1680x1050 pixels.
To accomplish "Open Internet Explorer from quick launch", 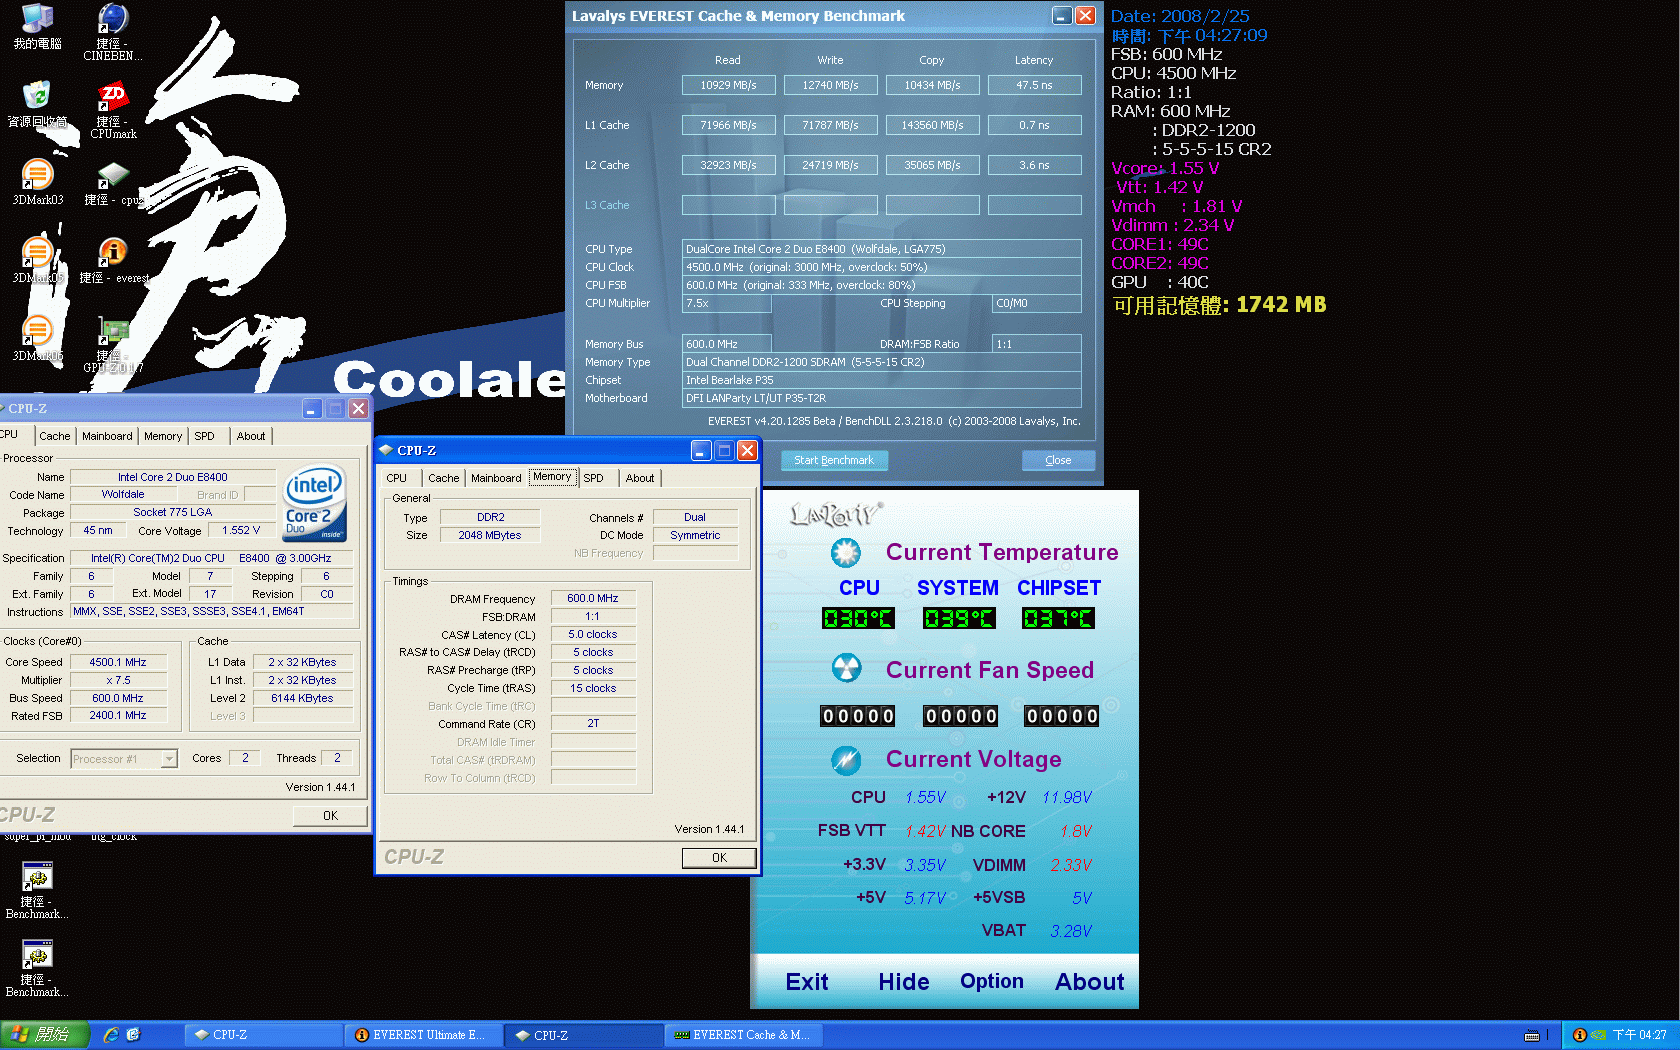I will pyautogui.click(x=111, y=1035).
